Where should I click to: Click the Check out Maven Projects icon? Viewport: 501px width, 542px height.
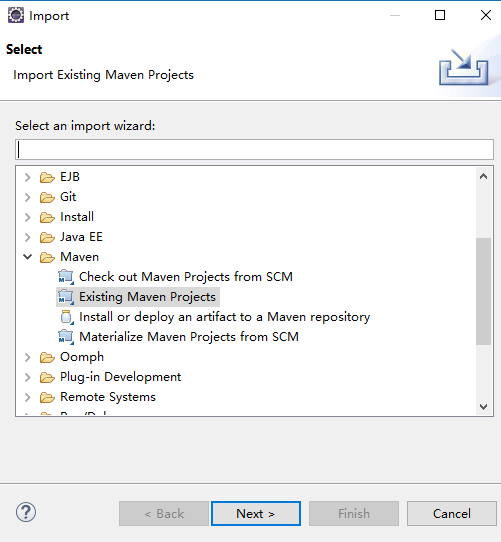click(x=66, y=277)
